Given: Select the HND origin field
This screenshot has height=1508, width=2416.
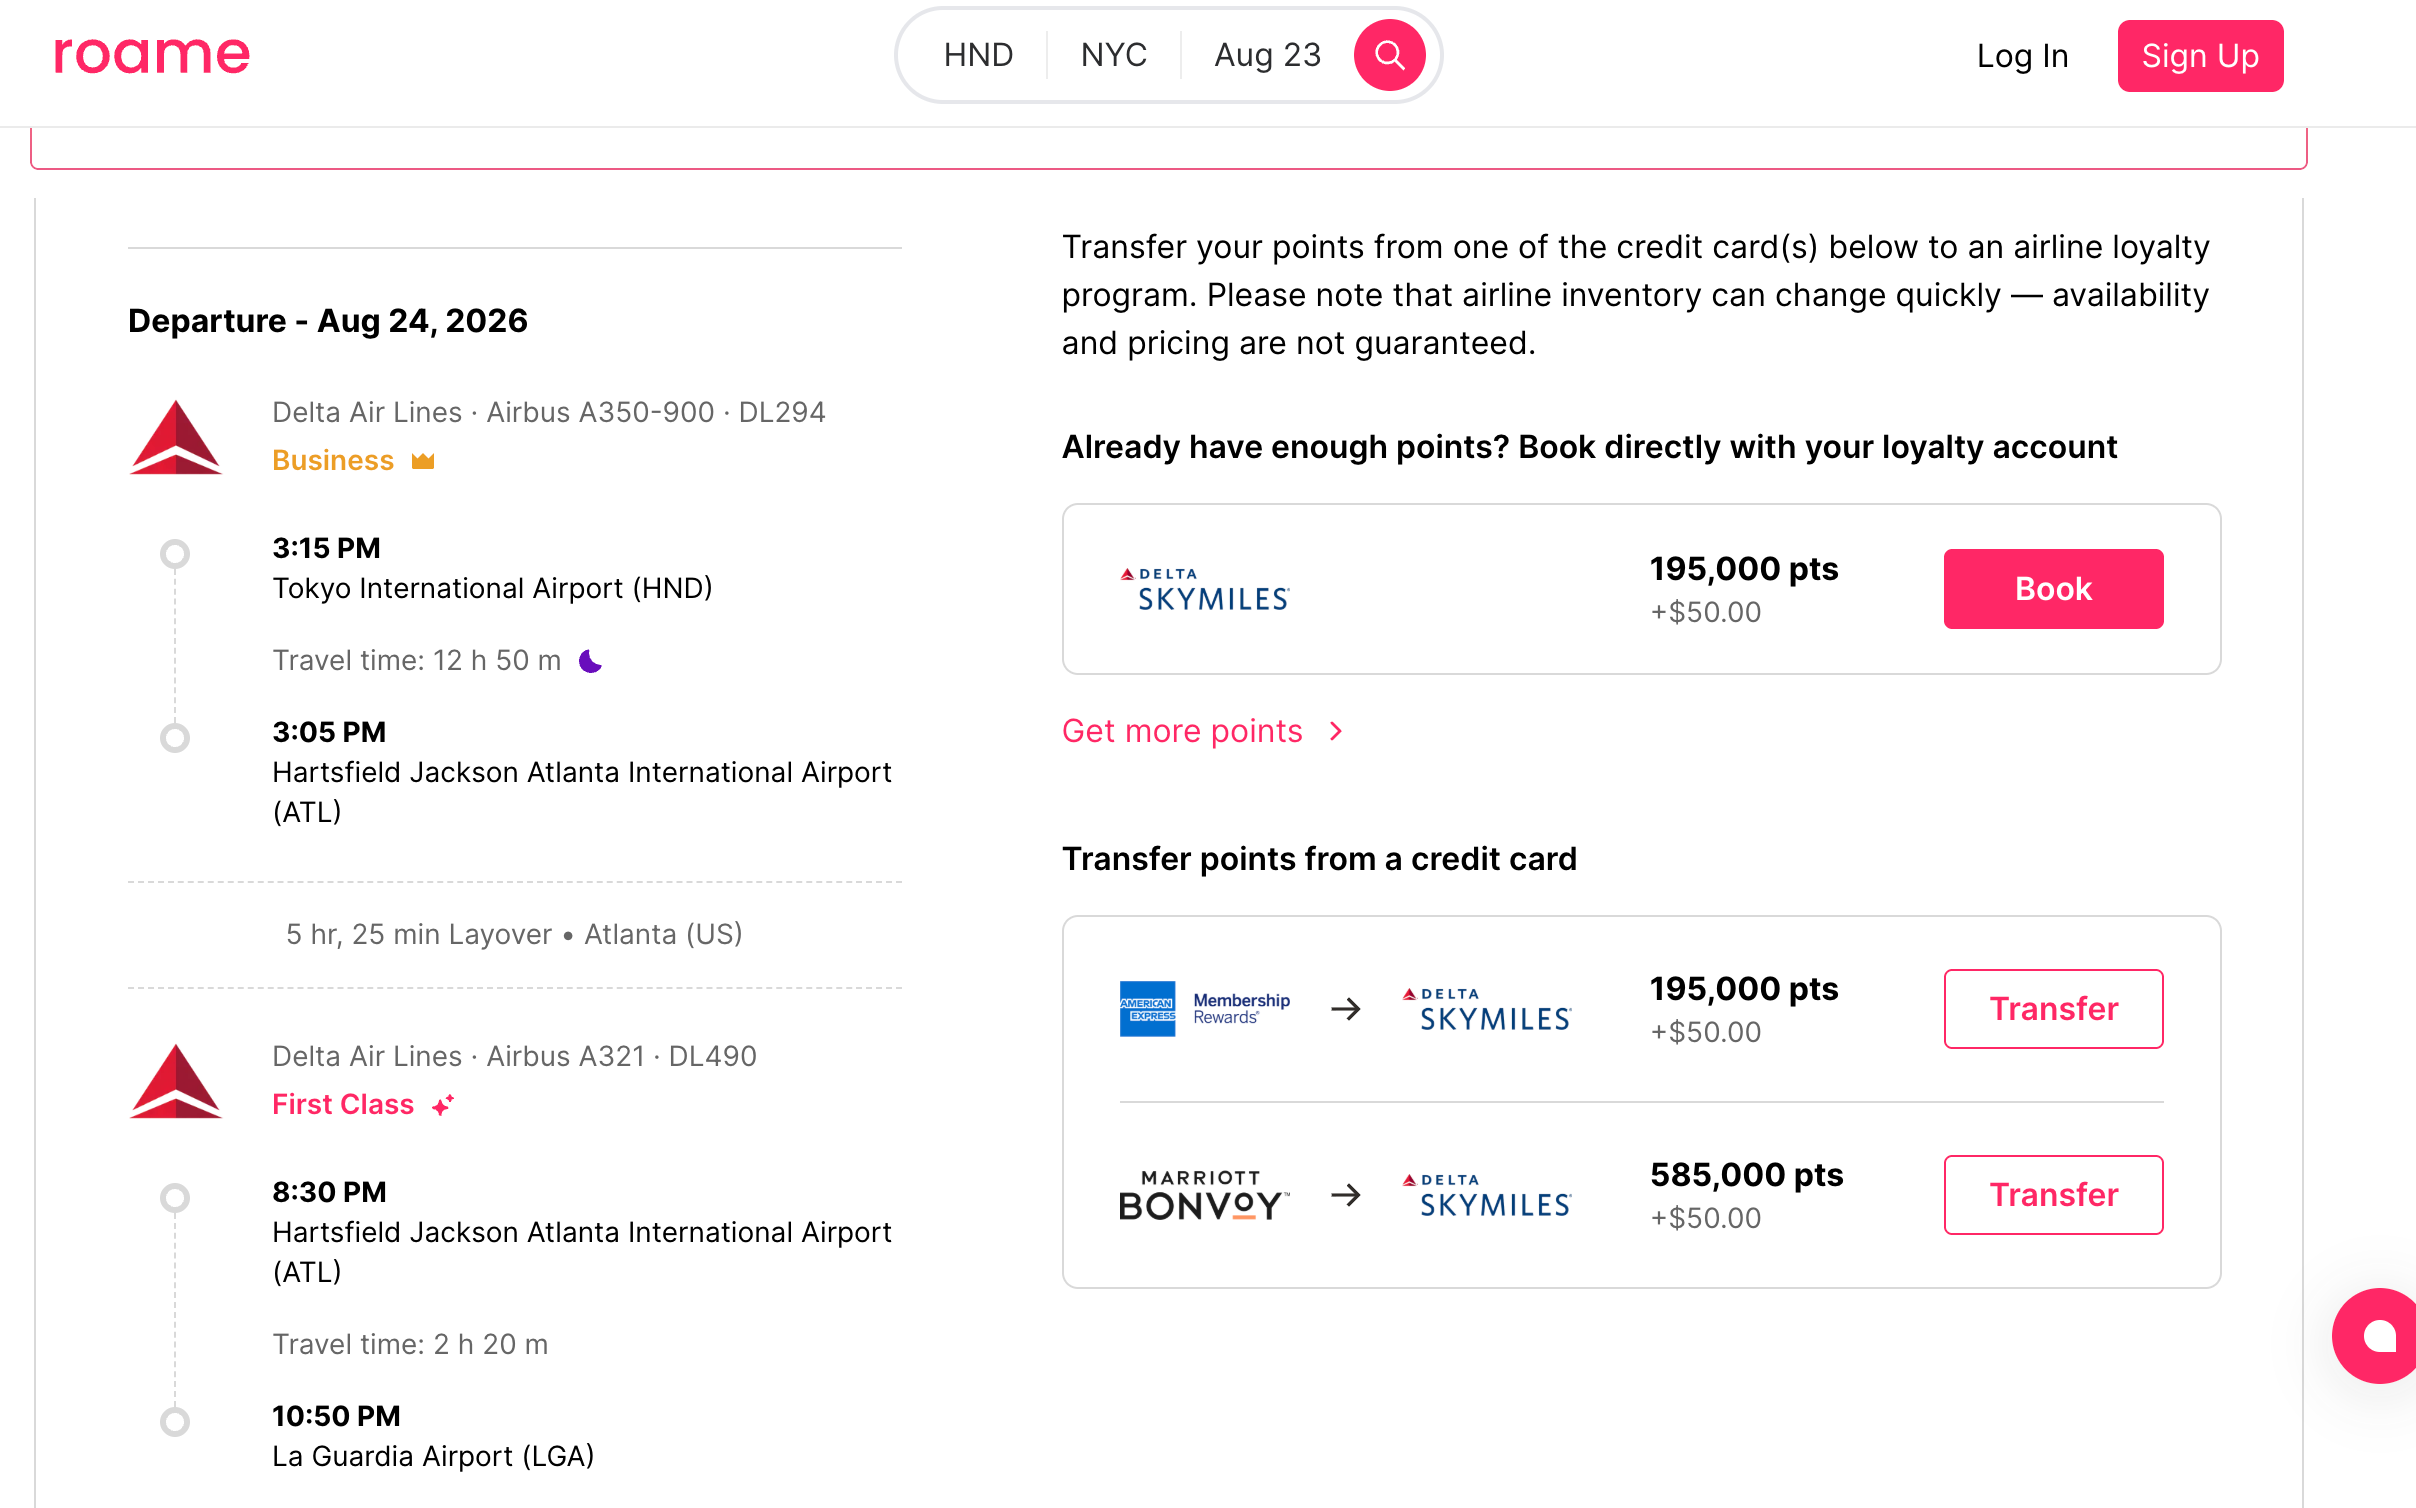Looking at the screenshot, I should pos(978,54).
